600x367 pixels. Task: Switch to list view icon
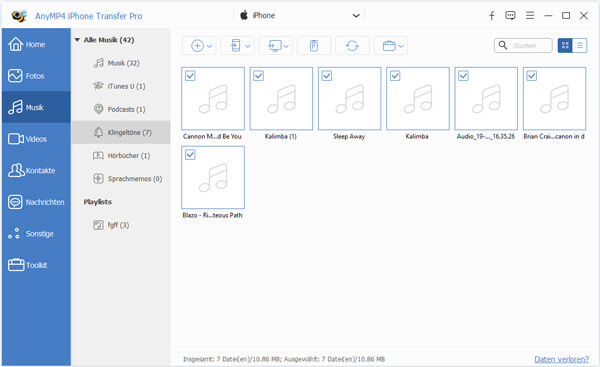(580, 46)
